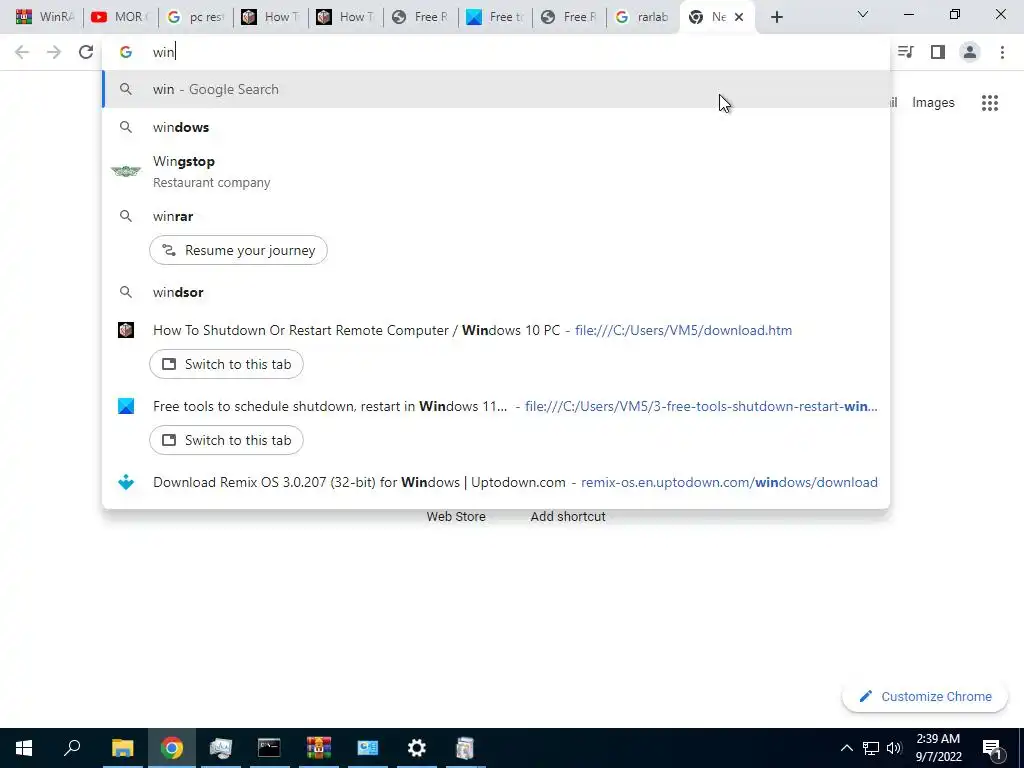The image size is (1024, 768).
Task: Toggle the Chrome side panel
Action: pos(938,52)
